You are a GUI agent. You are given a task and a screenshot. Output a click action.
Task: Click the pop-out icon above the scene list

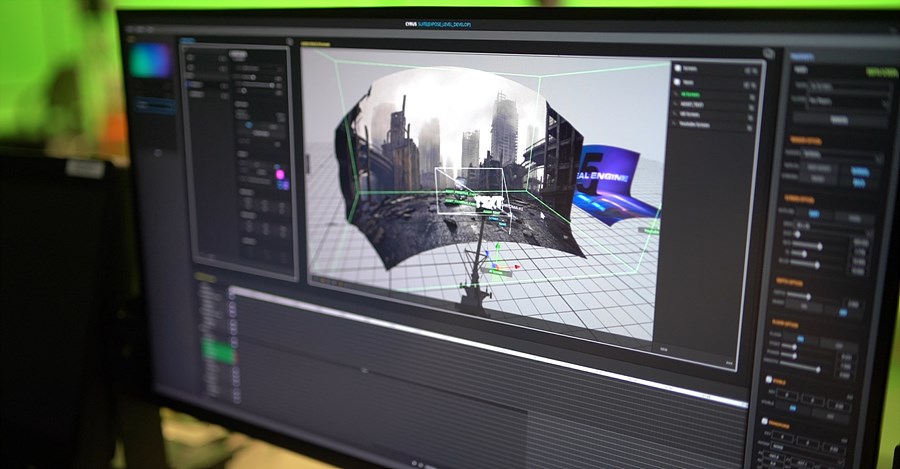[768, 54]
